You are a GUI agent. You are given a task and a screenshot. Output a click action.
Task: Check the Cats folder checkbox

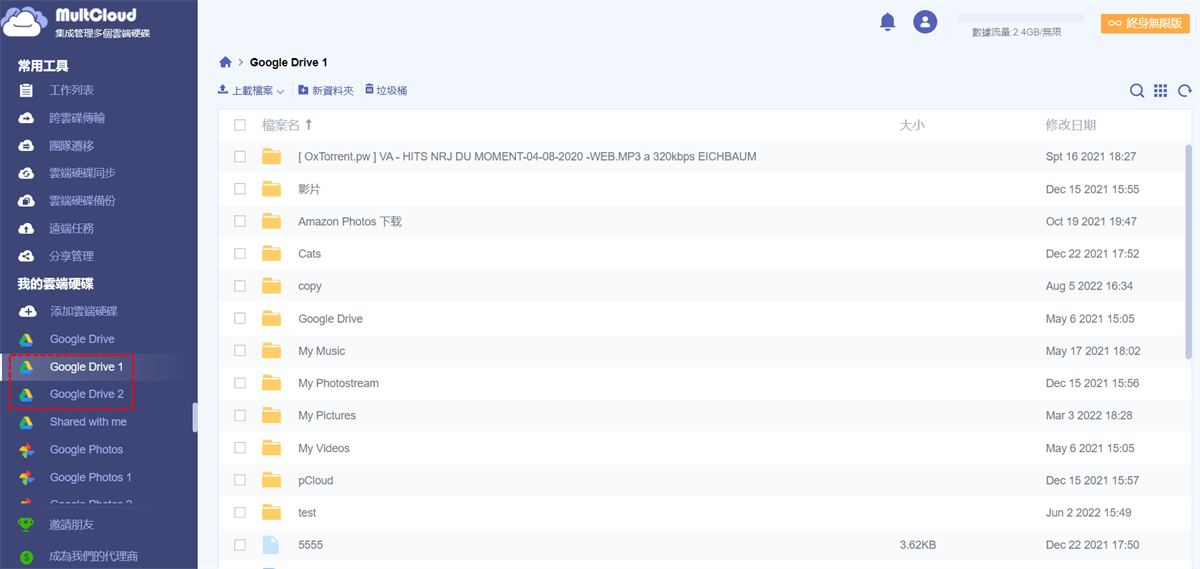pos(240,254)
